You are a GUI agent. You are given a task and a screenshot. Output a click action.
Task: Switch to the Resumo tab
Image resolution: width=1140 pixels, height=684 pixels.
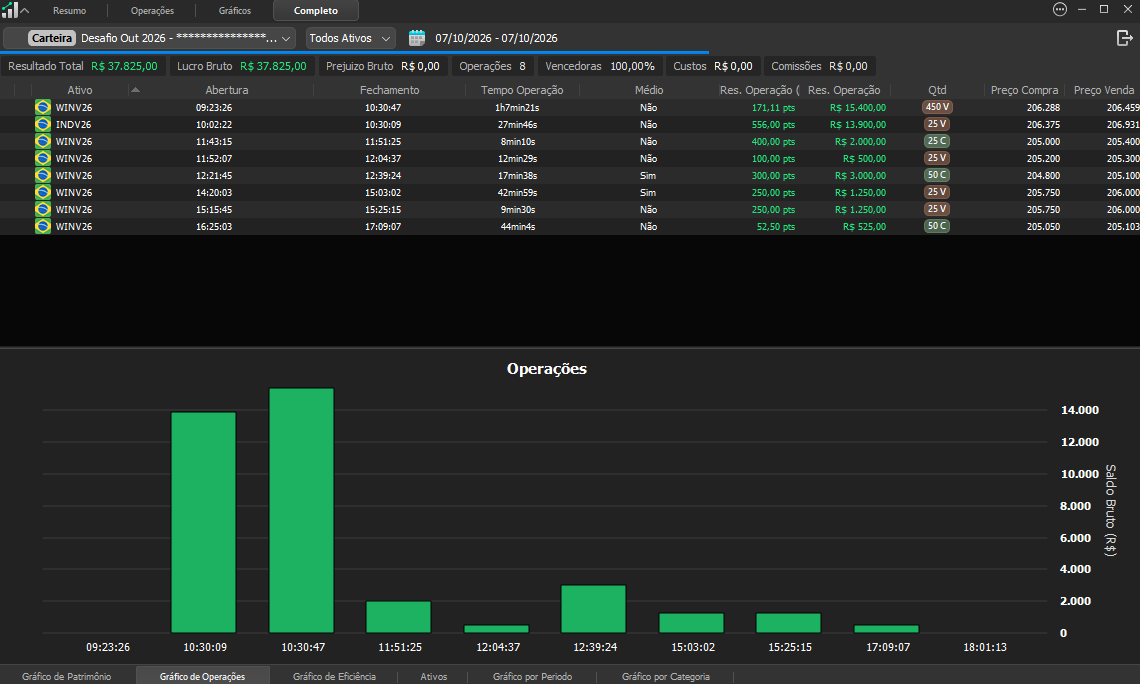click(69, 11)
